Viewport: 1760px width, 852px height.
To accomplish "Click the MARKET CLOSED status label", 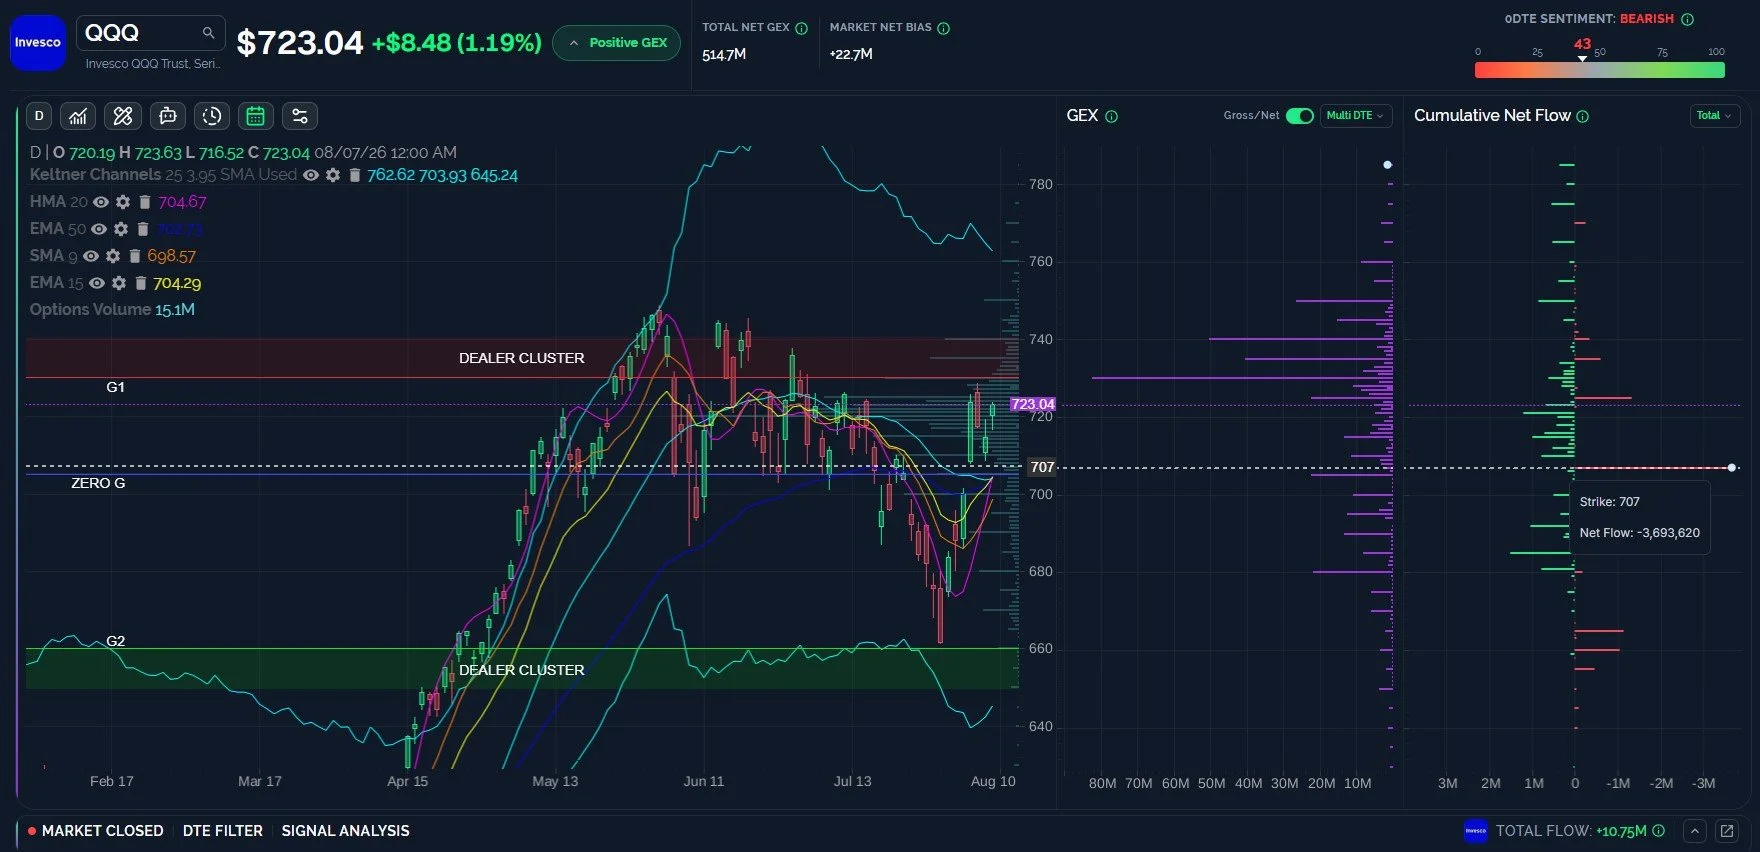I will point(102,831).
